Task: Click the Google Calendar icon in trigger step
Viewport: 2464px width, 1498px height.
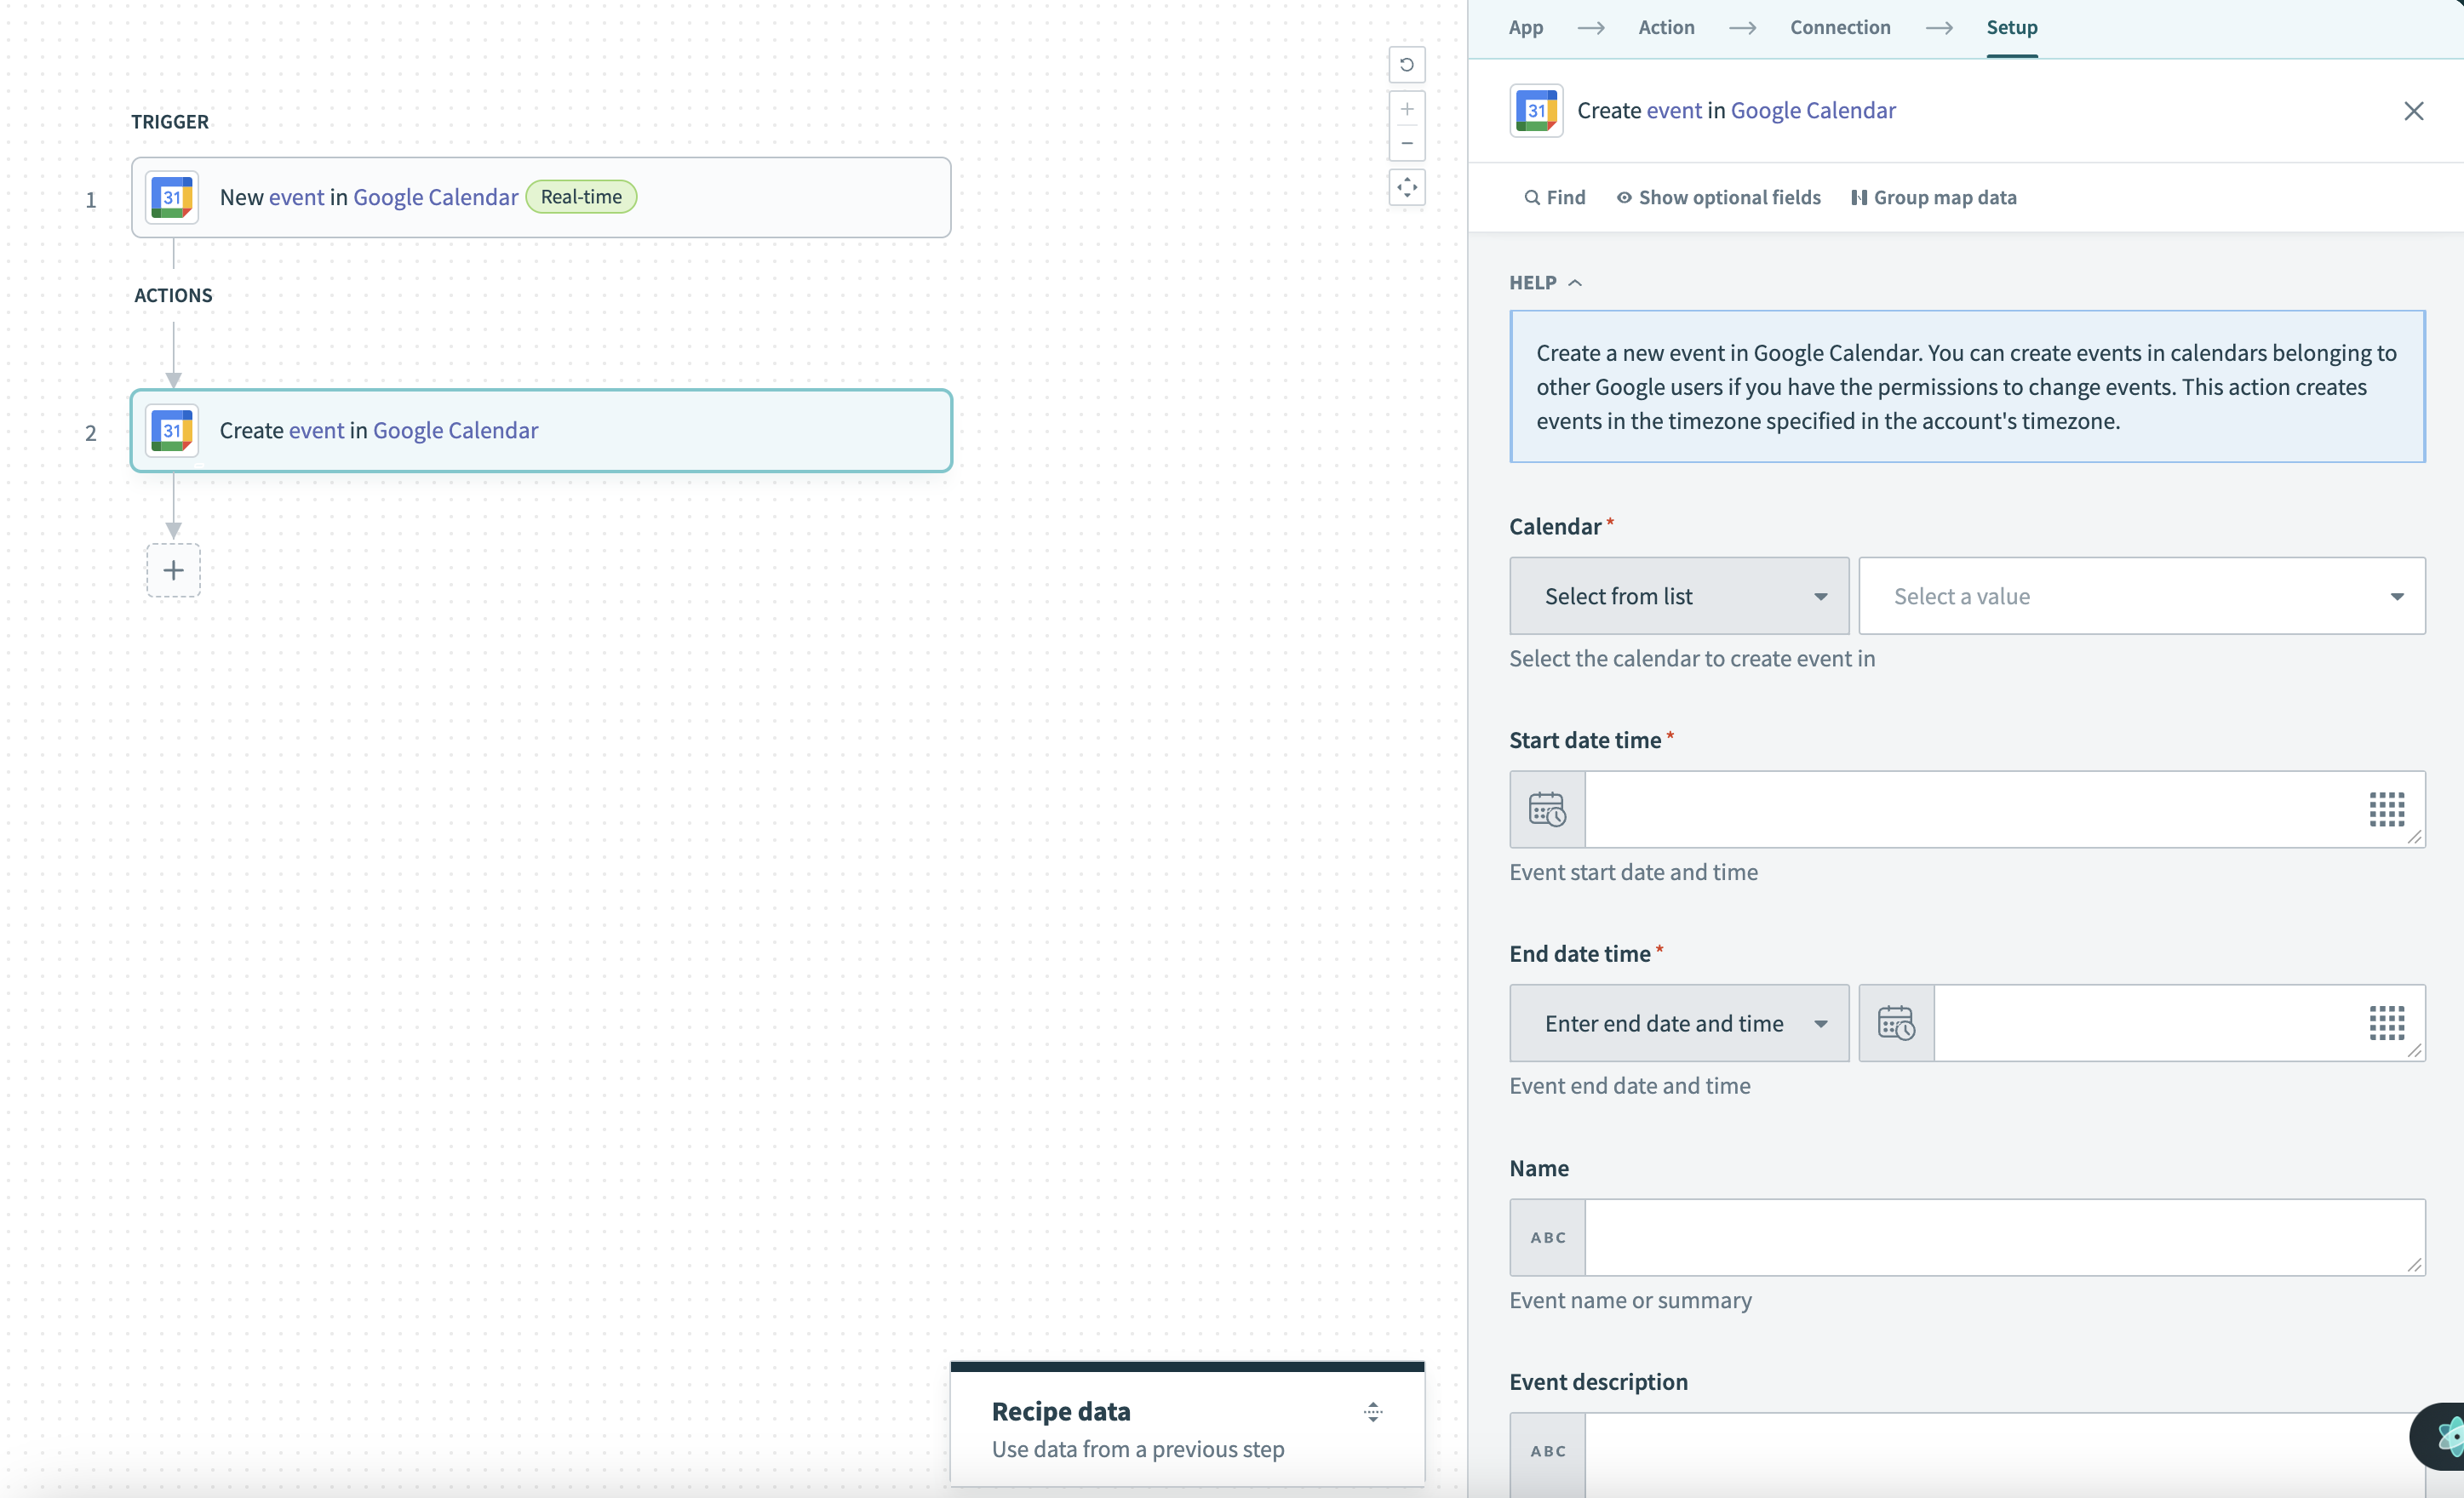Action: [172, 197]
